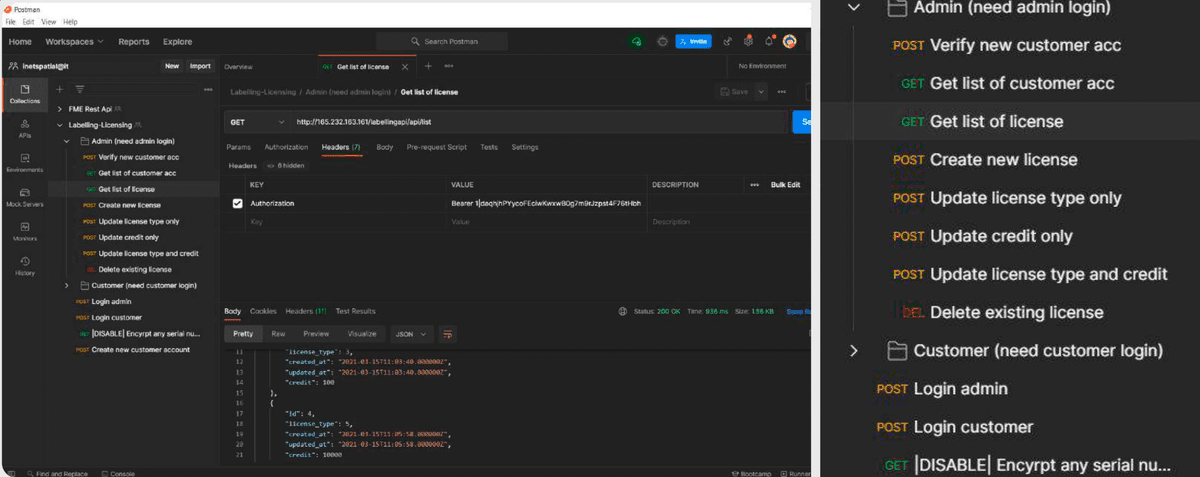Switch to the Authorization request tab

pos(286,147)
